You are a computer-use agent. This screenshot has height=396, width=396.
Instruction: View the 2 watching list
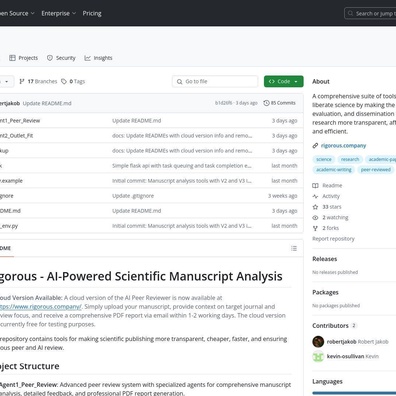pos(335,217)
